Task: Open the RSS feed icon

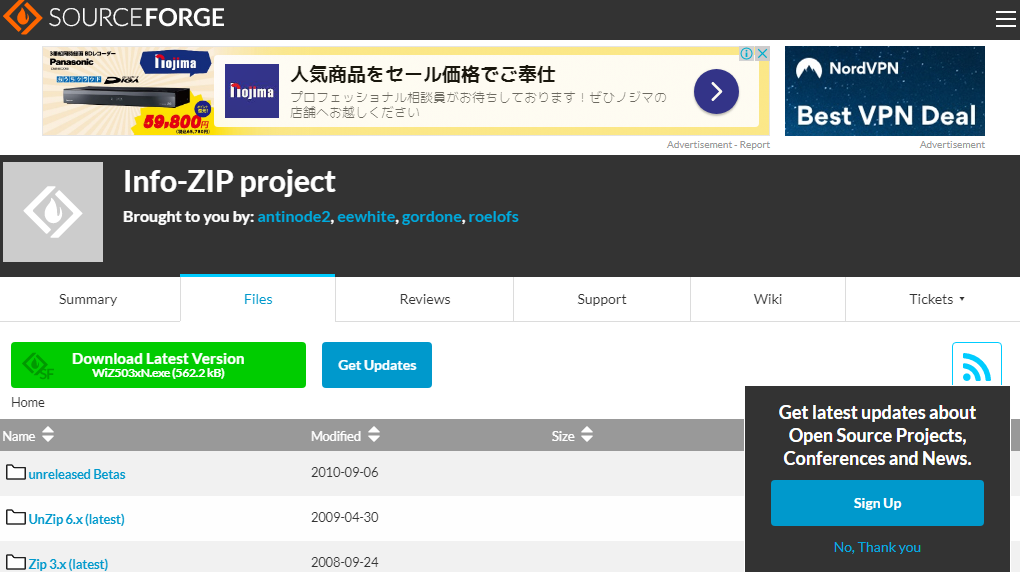Action: coord(976,365)
